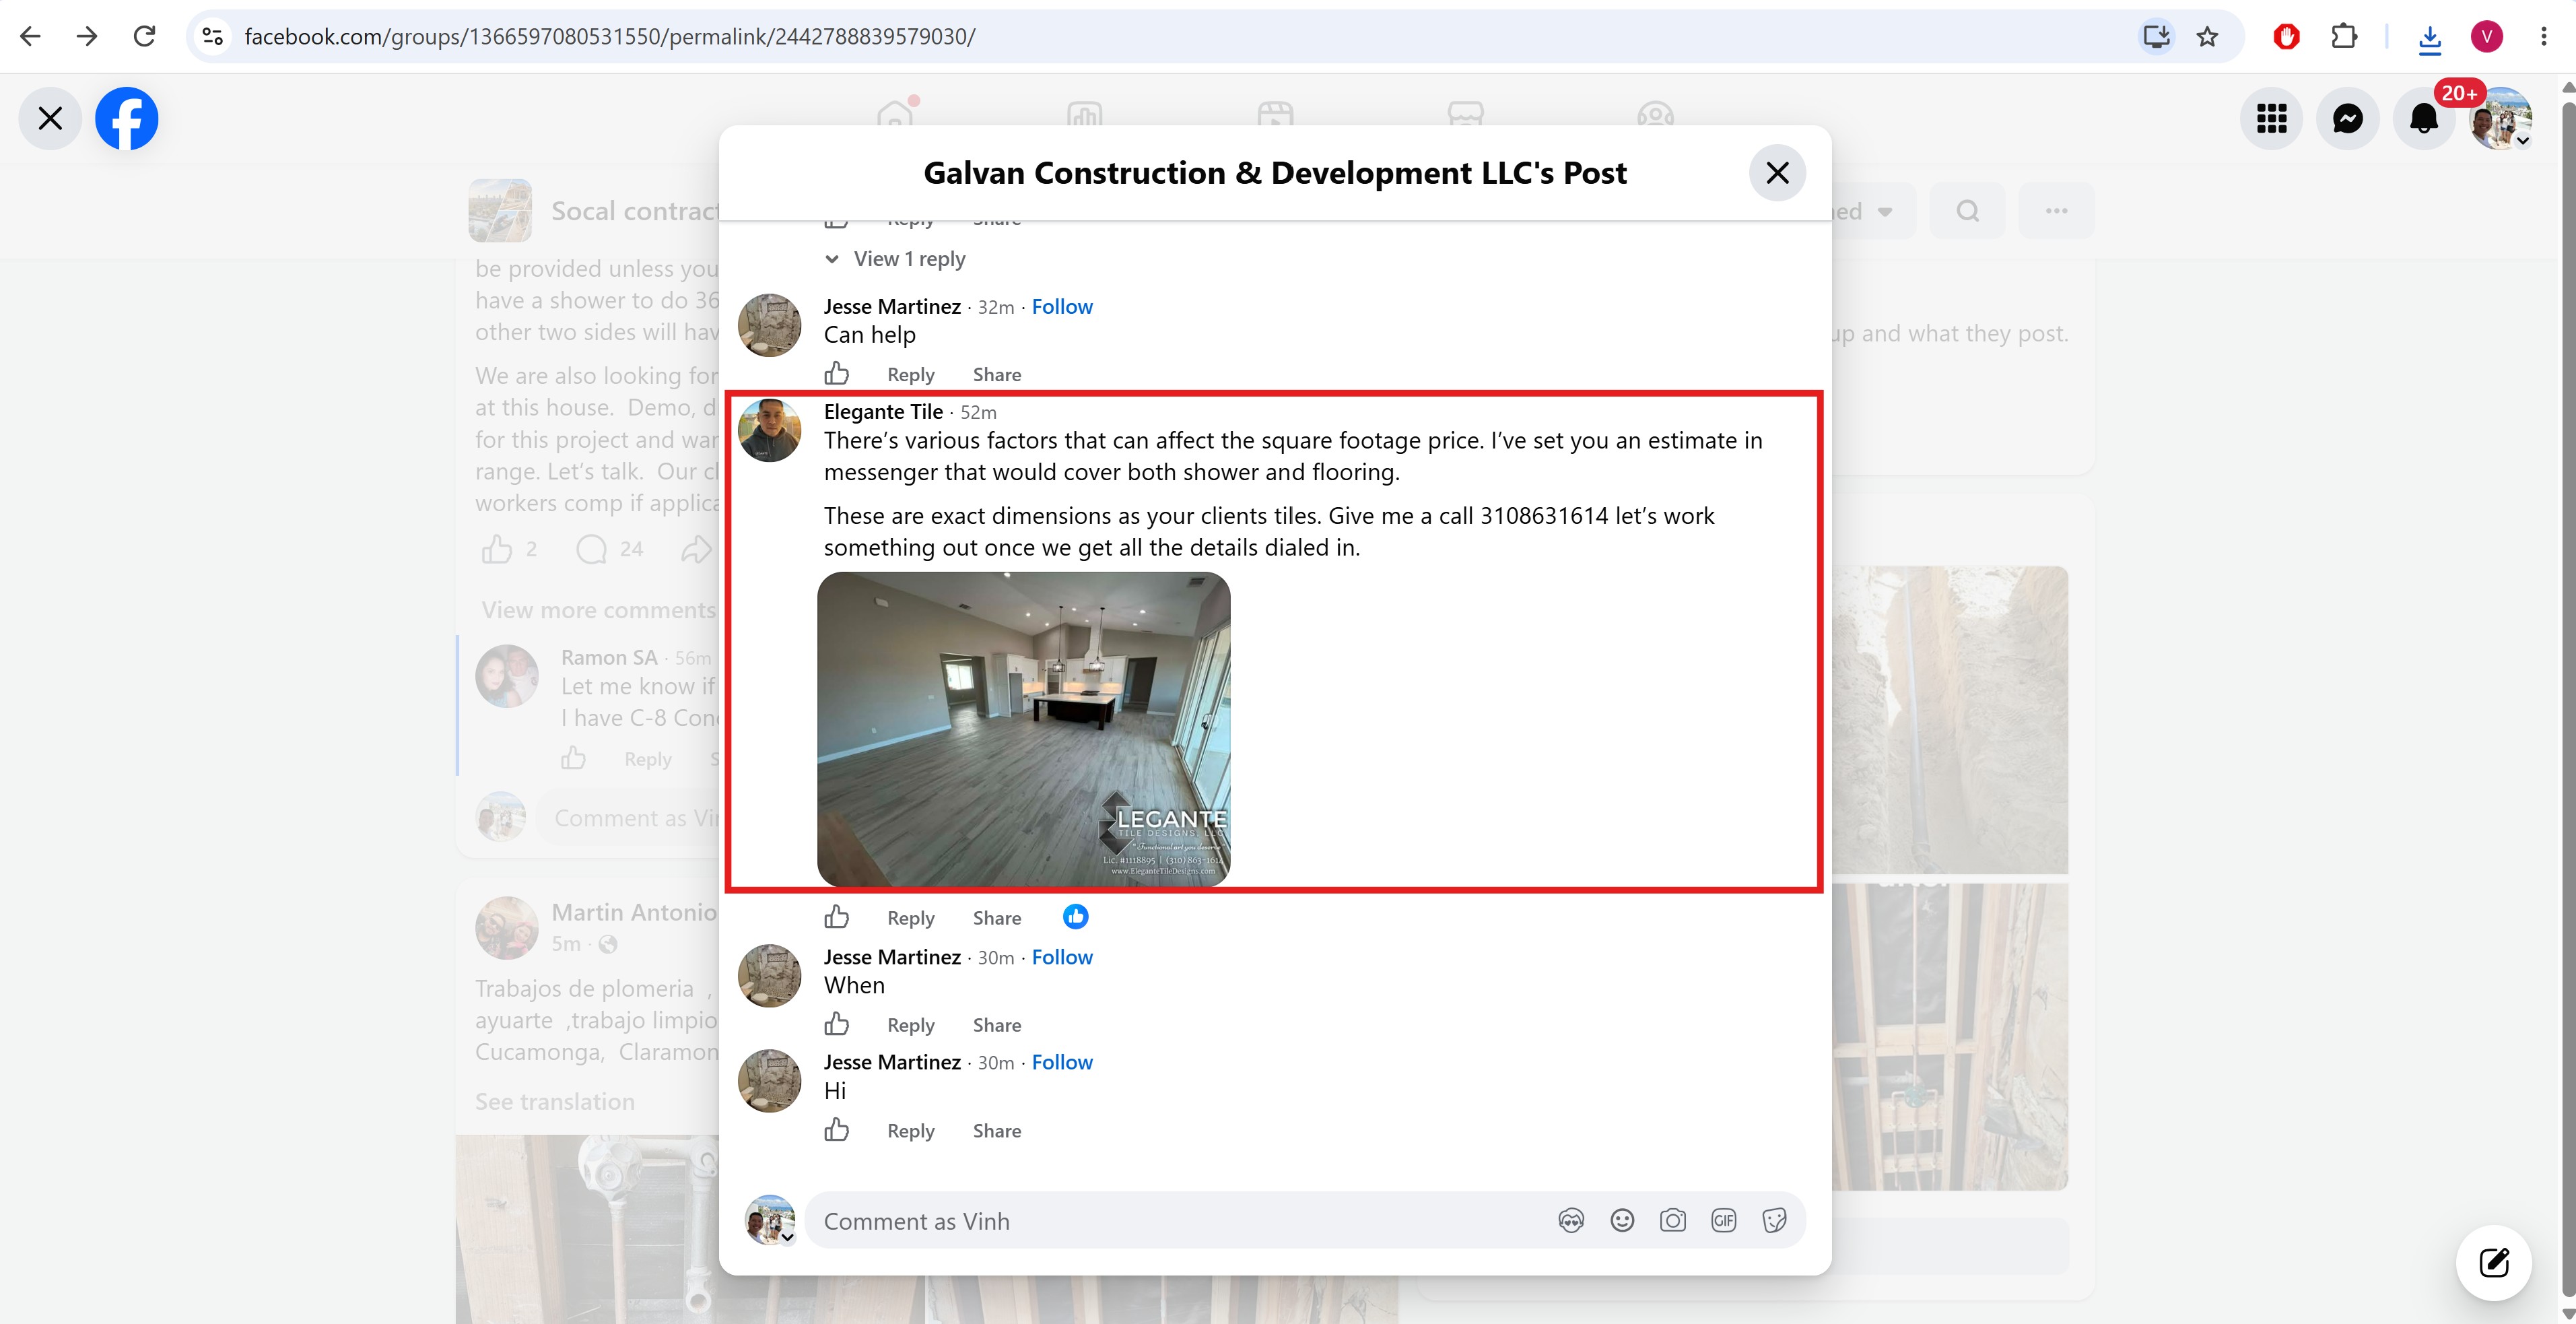Viewport: 2576px width, 1324px height.
Task: Open Chrome three-dot menu
Action: coord(2544,37)
